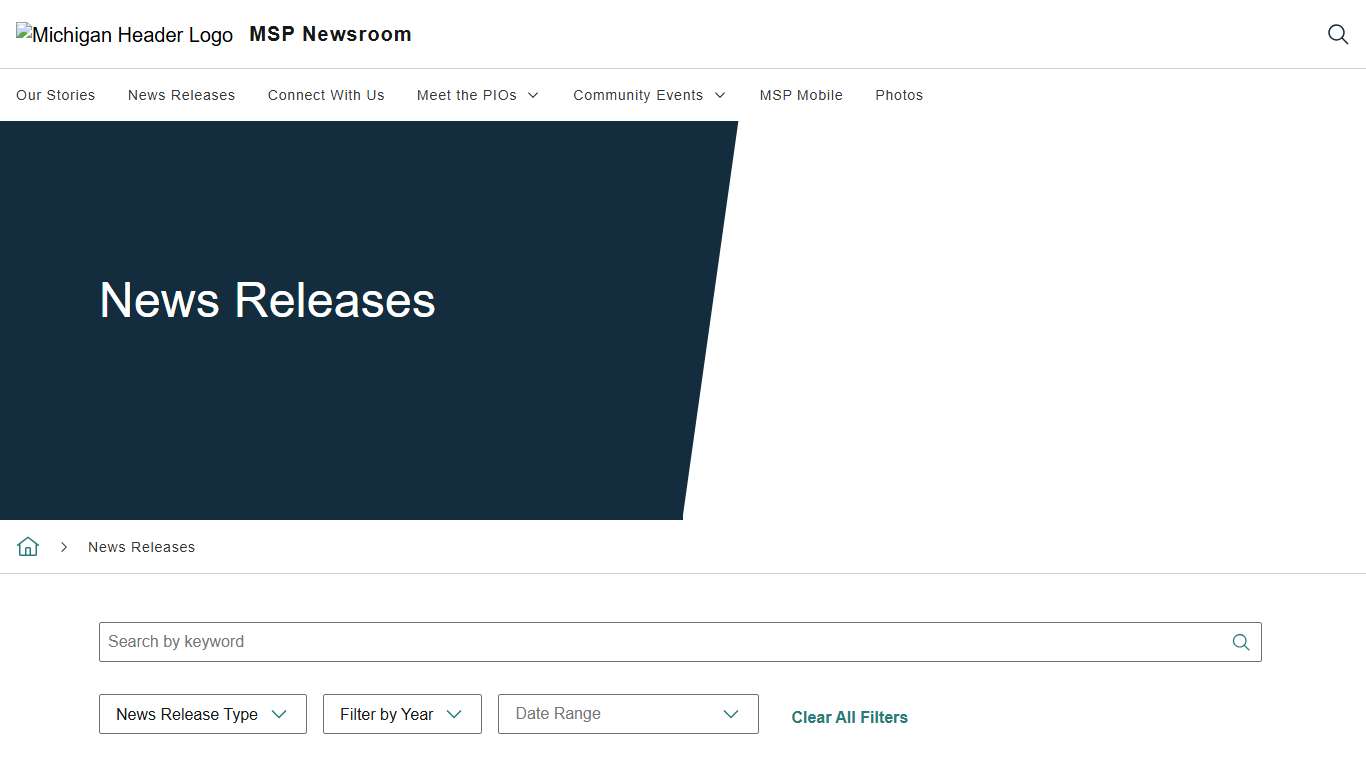Image resolution: width=1366 pixels, height=768 pixels.
Task: Expand the Meet the PIOs menu
Action: 478,95
